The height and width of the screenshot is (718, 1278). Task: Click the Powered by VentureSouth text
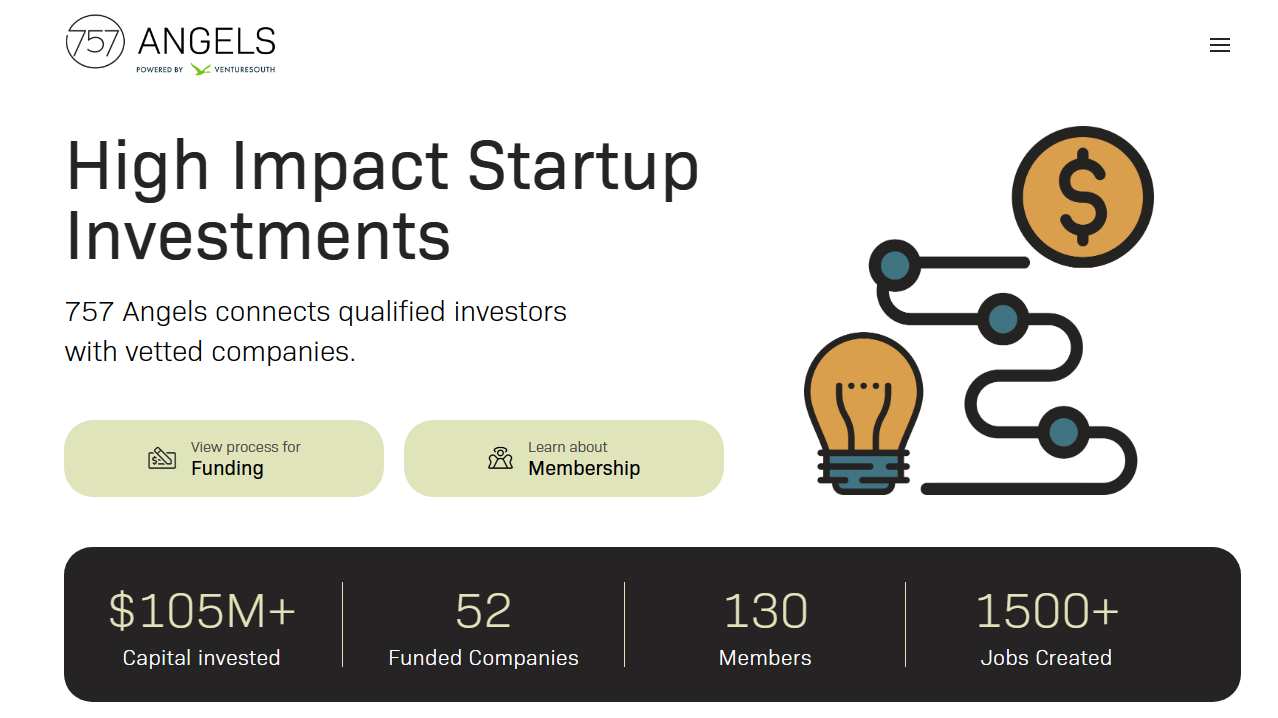[206, 70]
